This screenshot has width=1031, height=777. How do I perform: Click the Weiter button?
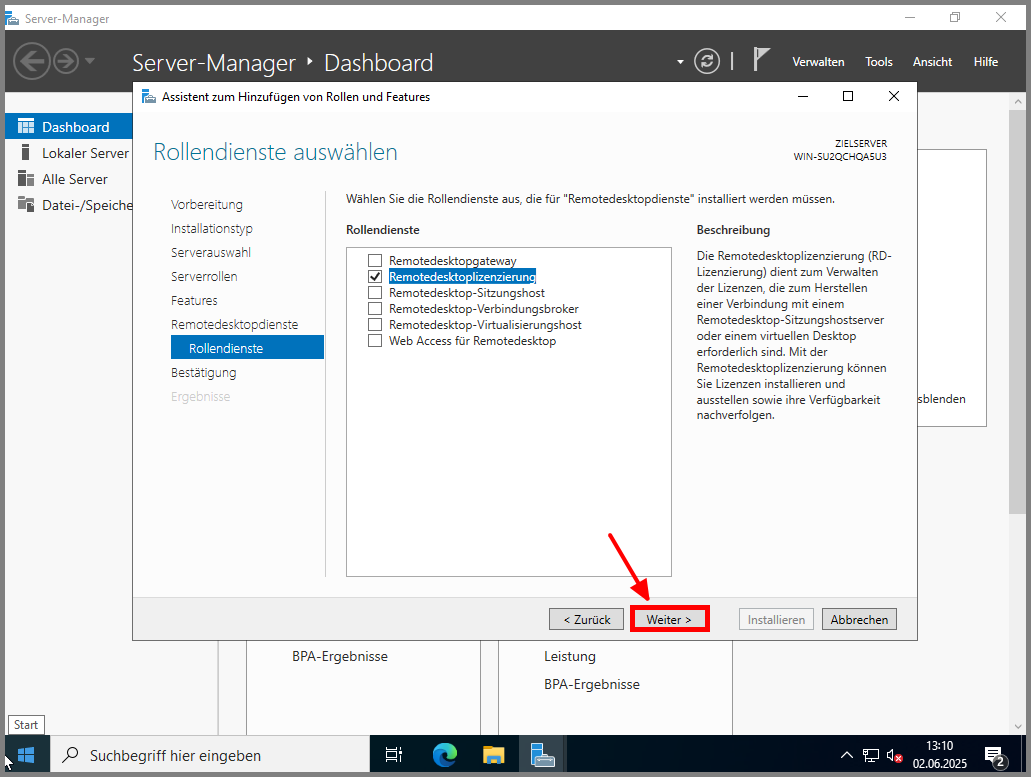[669, 620]
